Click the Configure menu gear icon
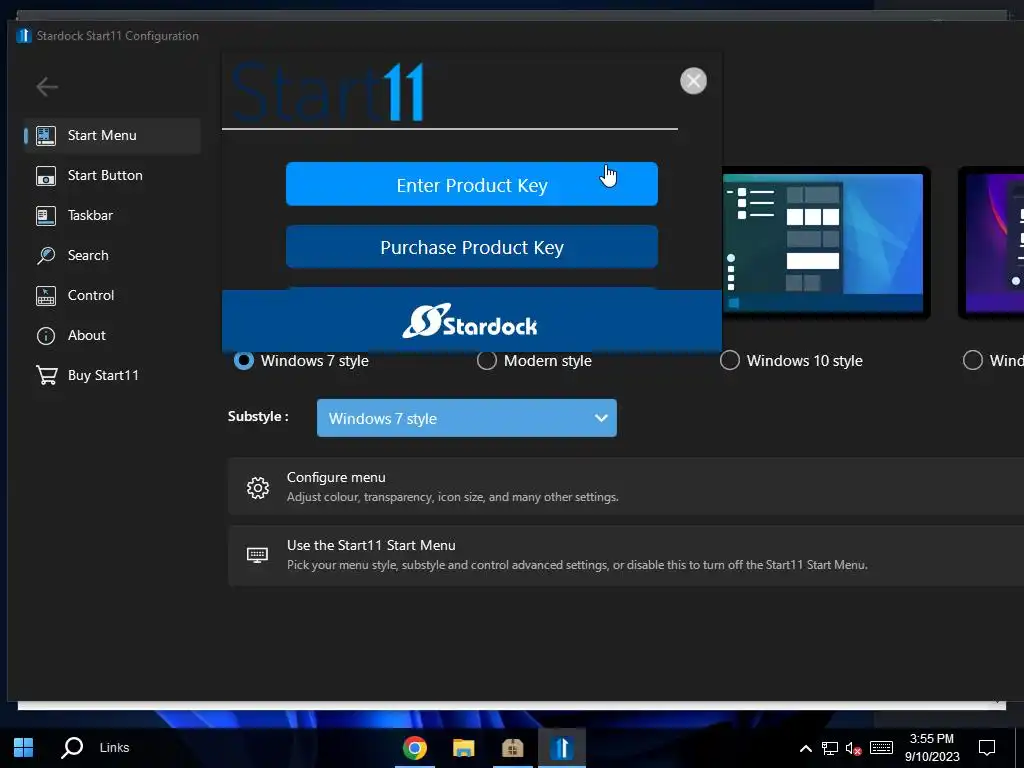Viewport: 1024px width, 768px height. tap(258, 487)
